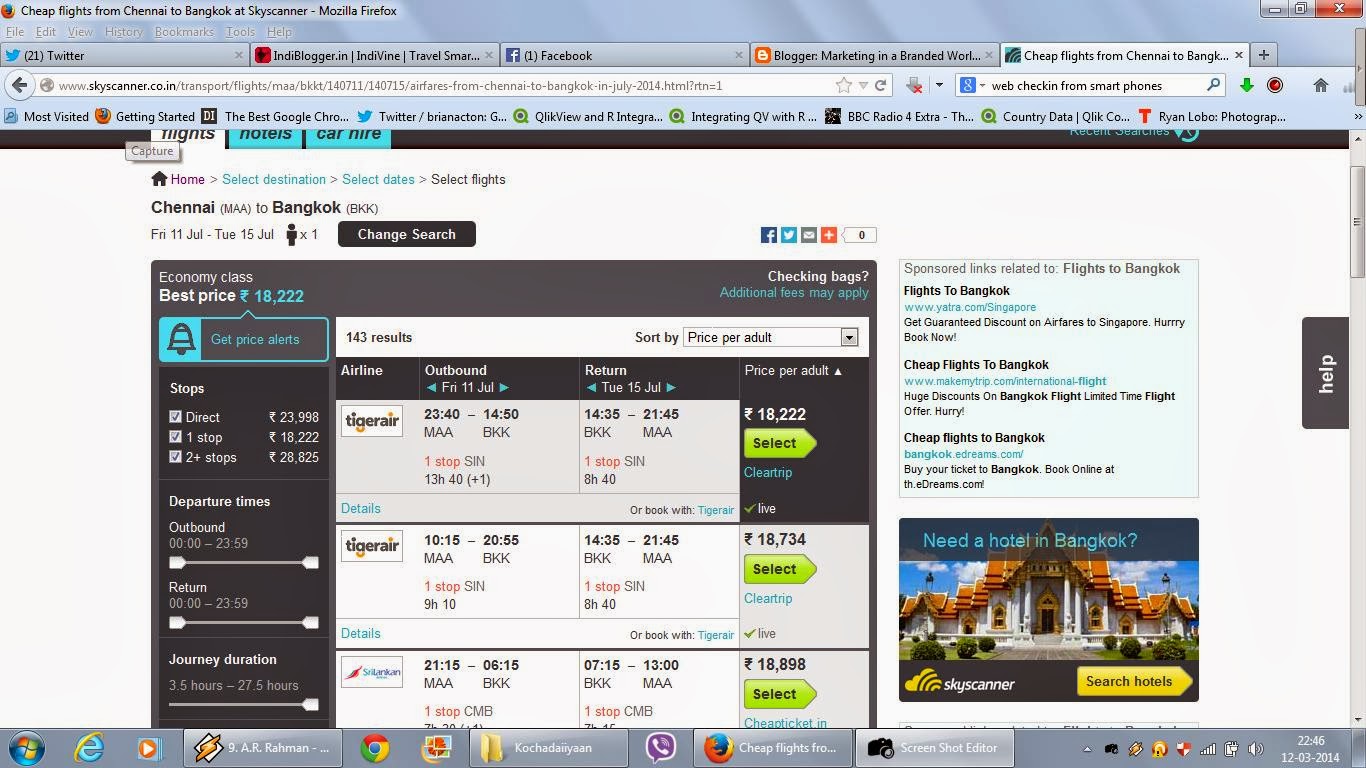Uncheck the 1 stop filter
1366x768 pixels.
click(x=176, y=437)
